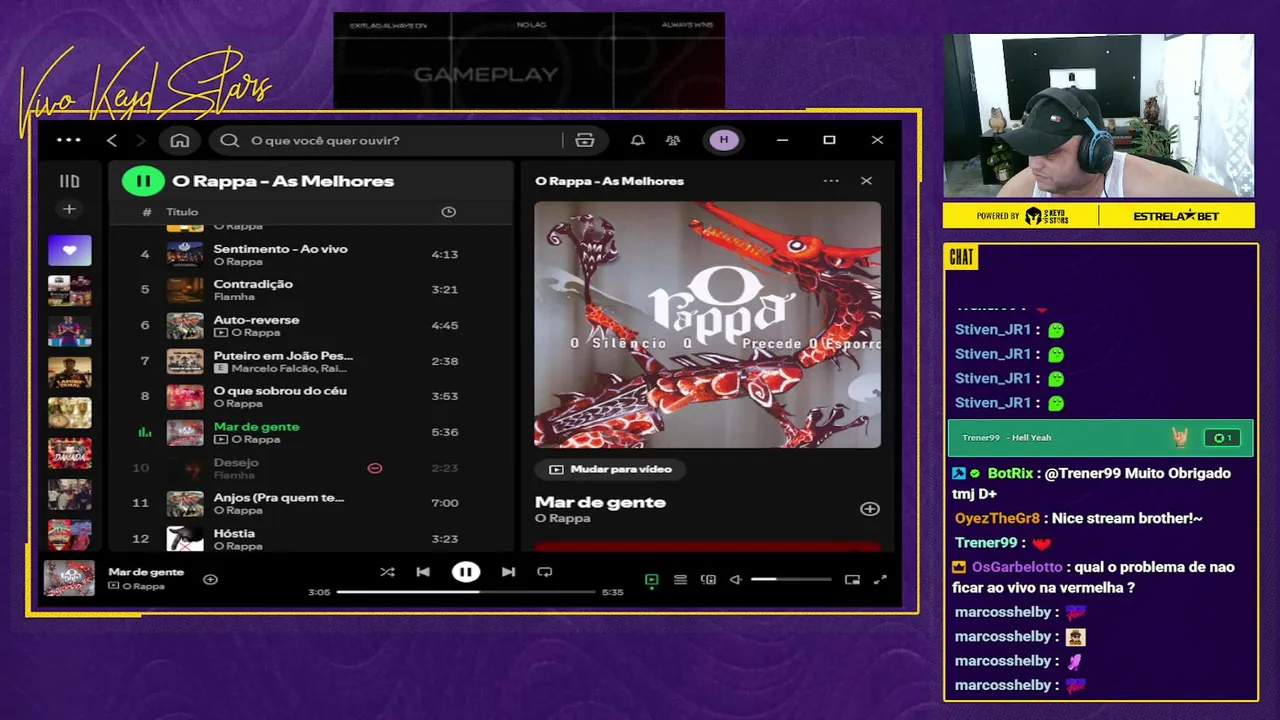This screenshot has height=720, width=1280.
Task: Click the red blocked icon on 'Desejo' row
Action: (375, 468)
